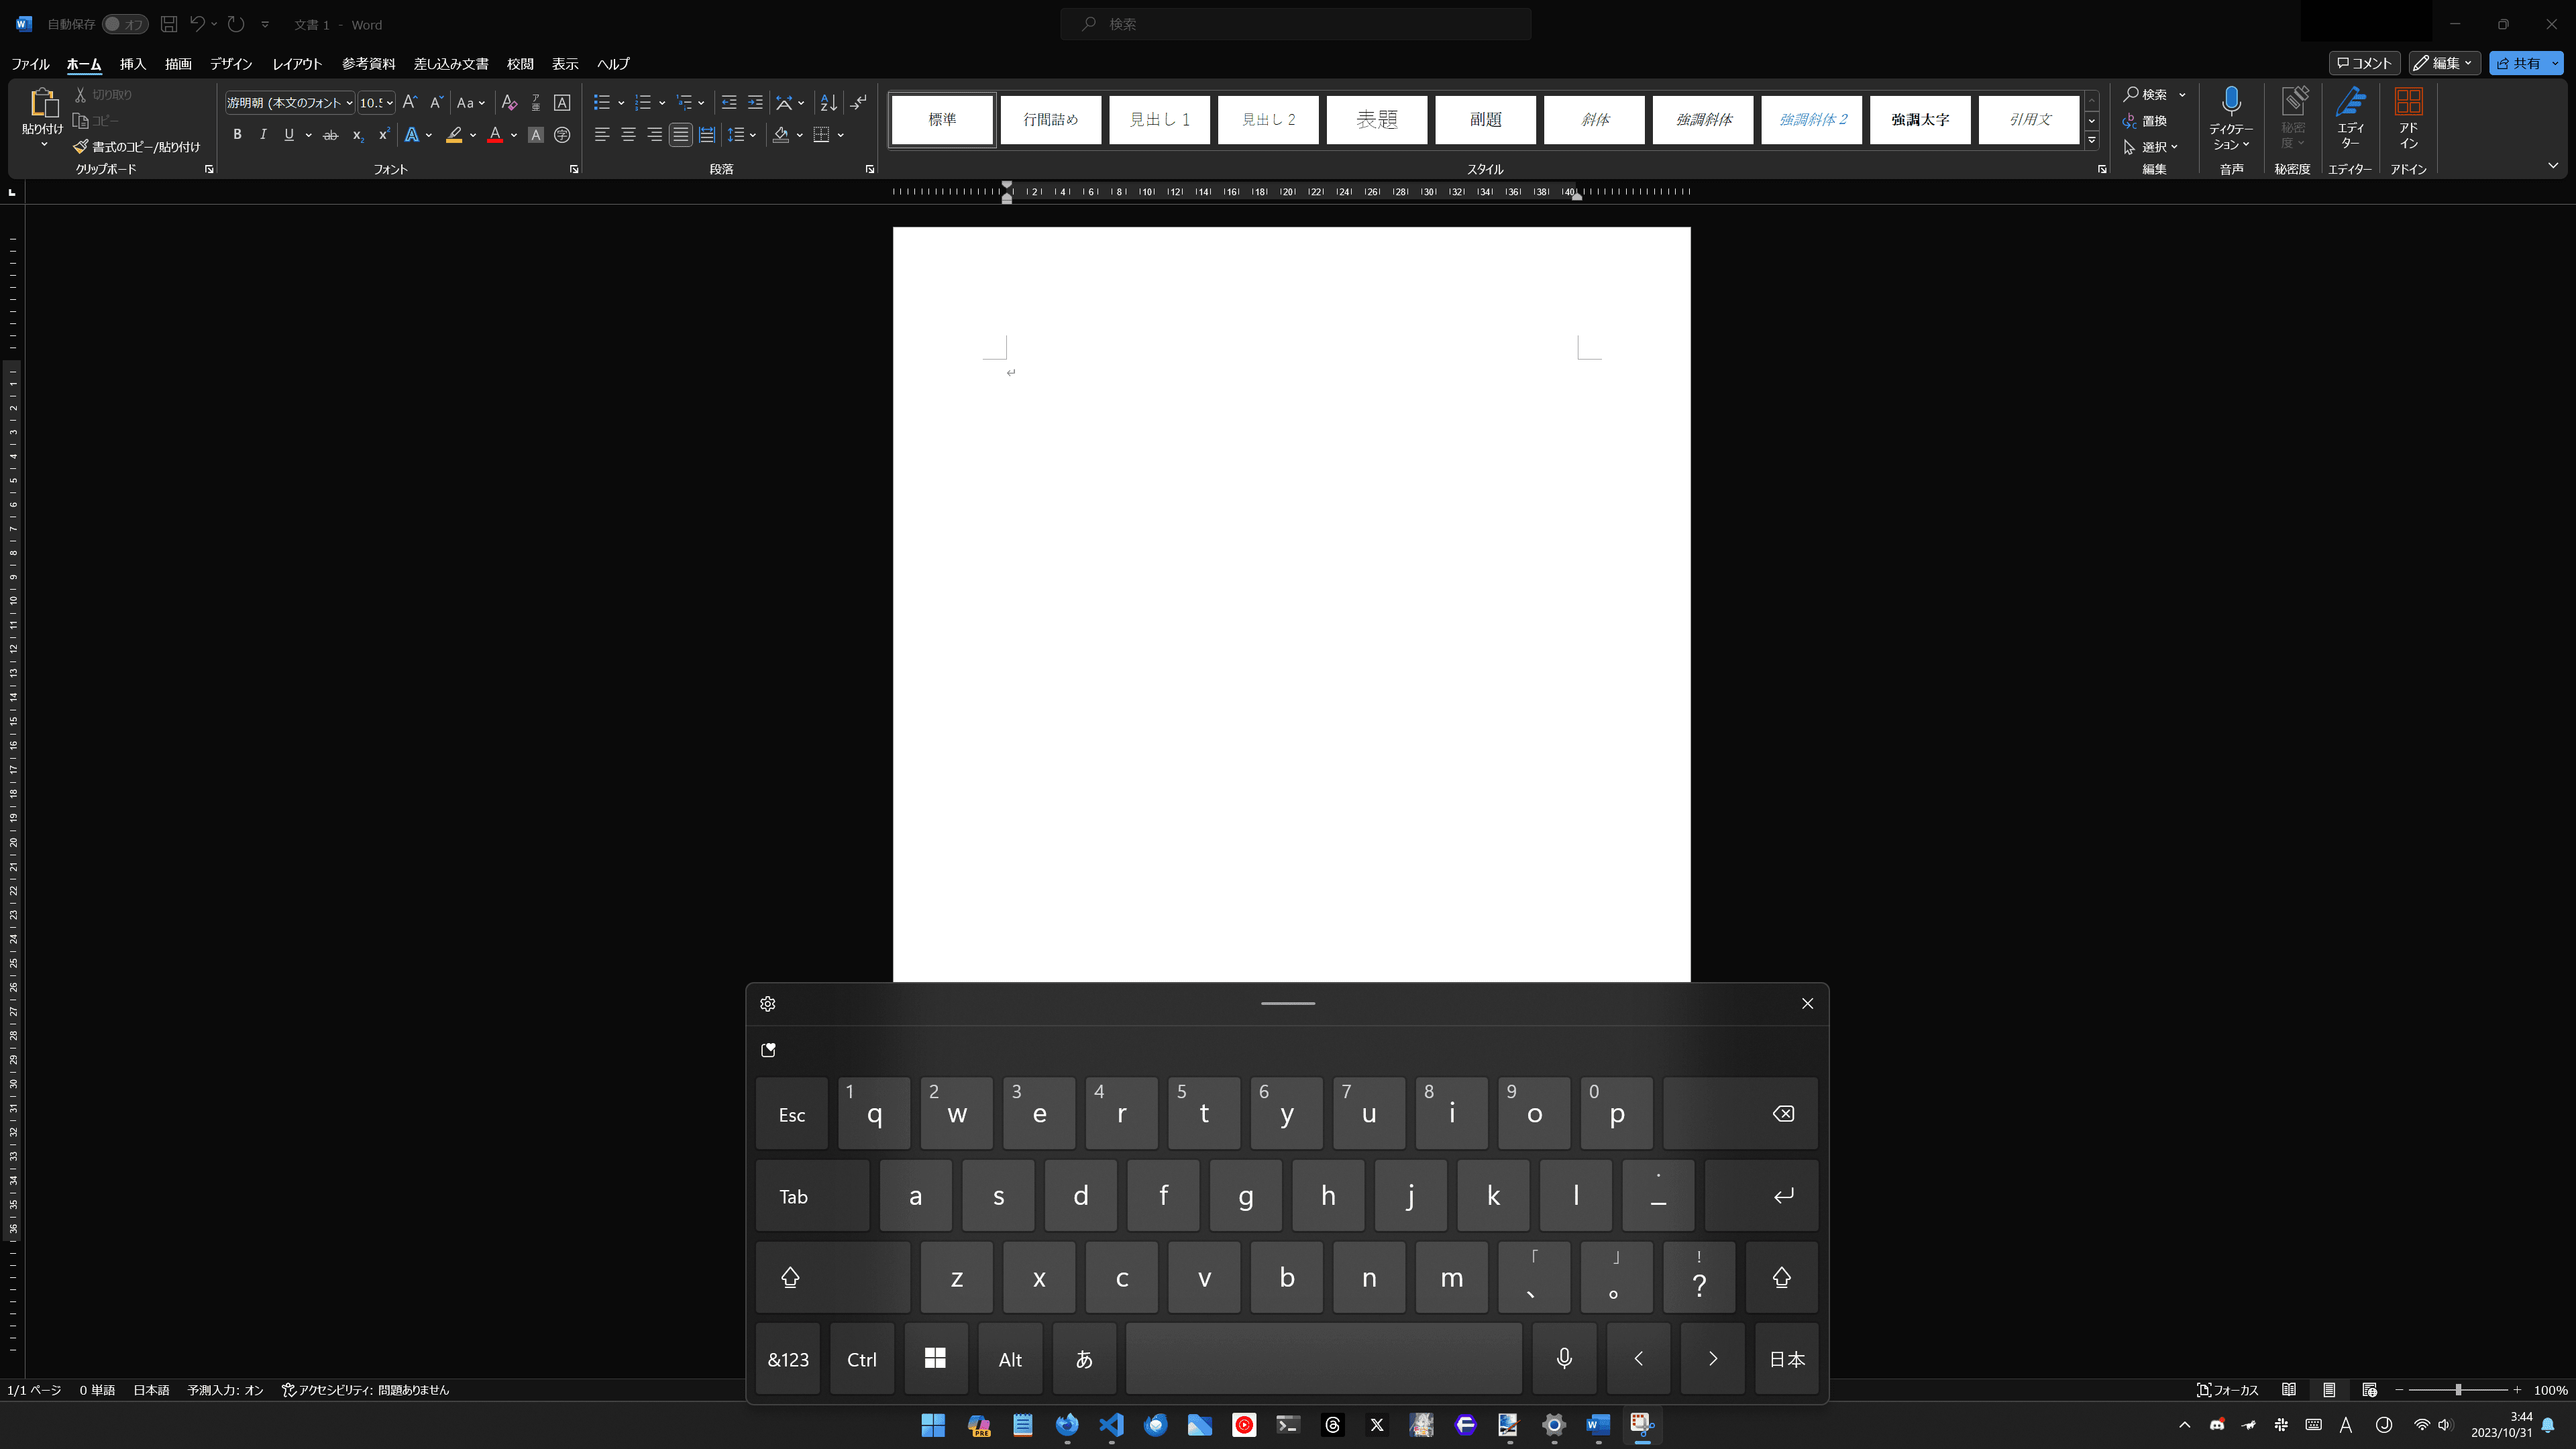2576x1449 pixels.
Task: Open the touch keyboard settings gear
Action: tap(768, 1004)
